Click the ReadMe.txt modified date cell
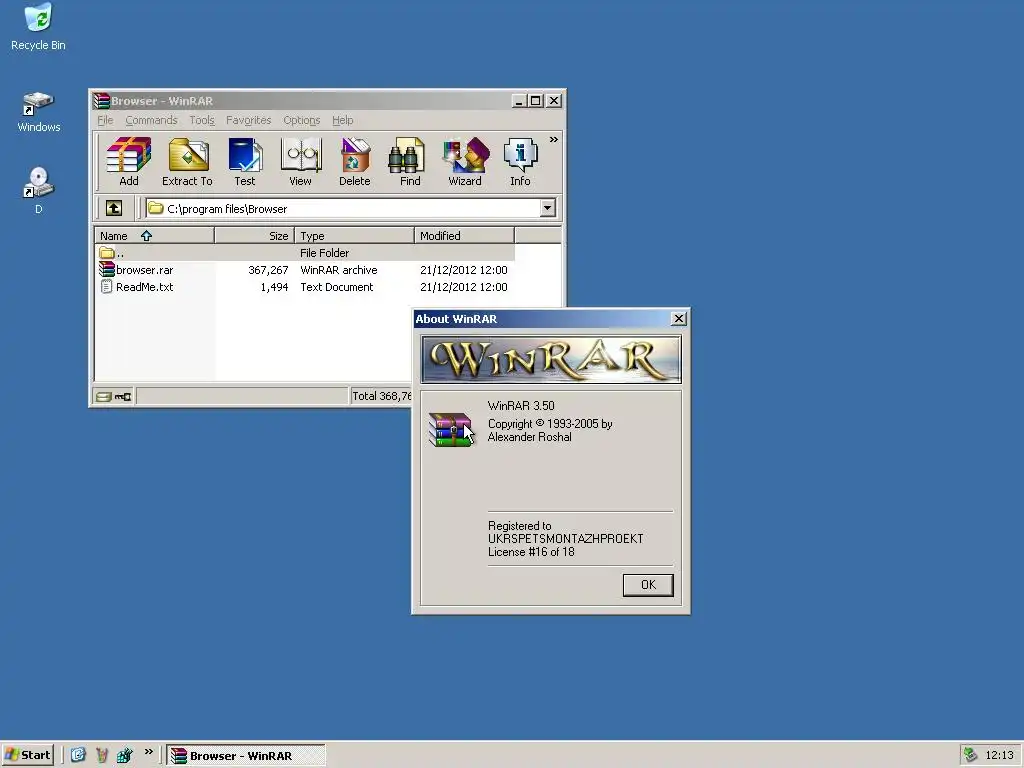1024x768 pixels. pyautogui.click(x=464, y=287)
